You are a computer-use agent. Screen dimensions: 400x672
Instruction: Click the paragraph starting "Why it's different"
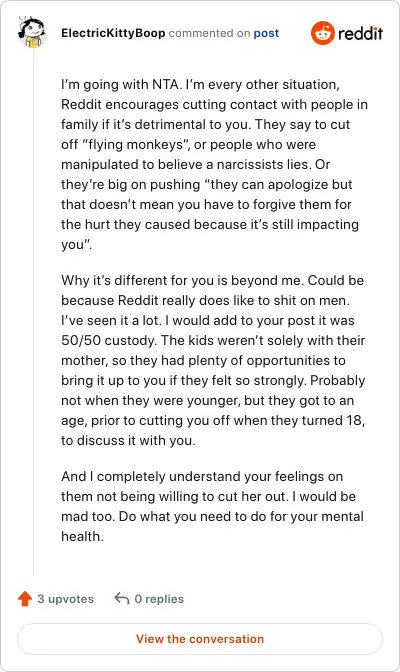[213, 360]
